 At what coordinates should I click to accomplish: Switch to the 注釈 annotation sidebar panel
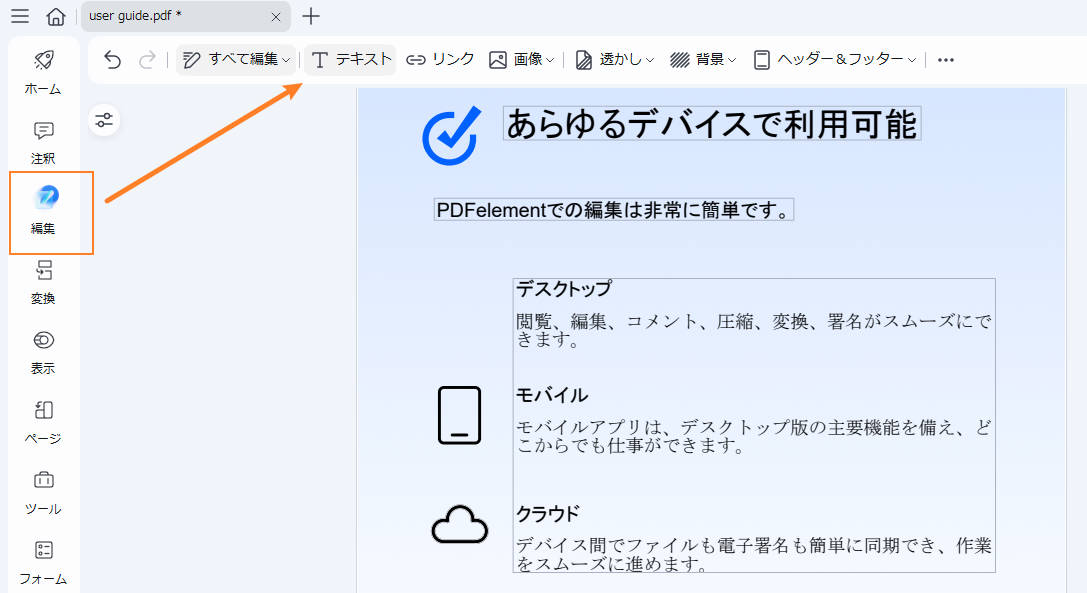pyautogui.click(x=42, y=142)
